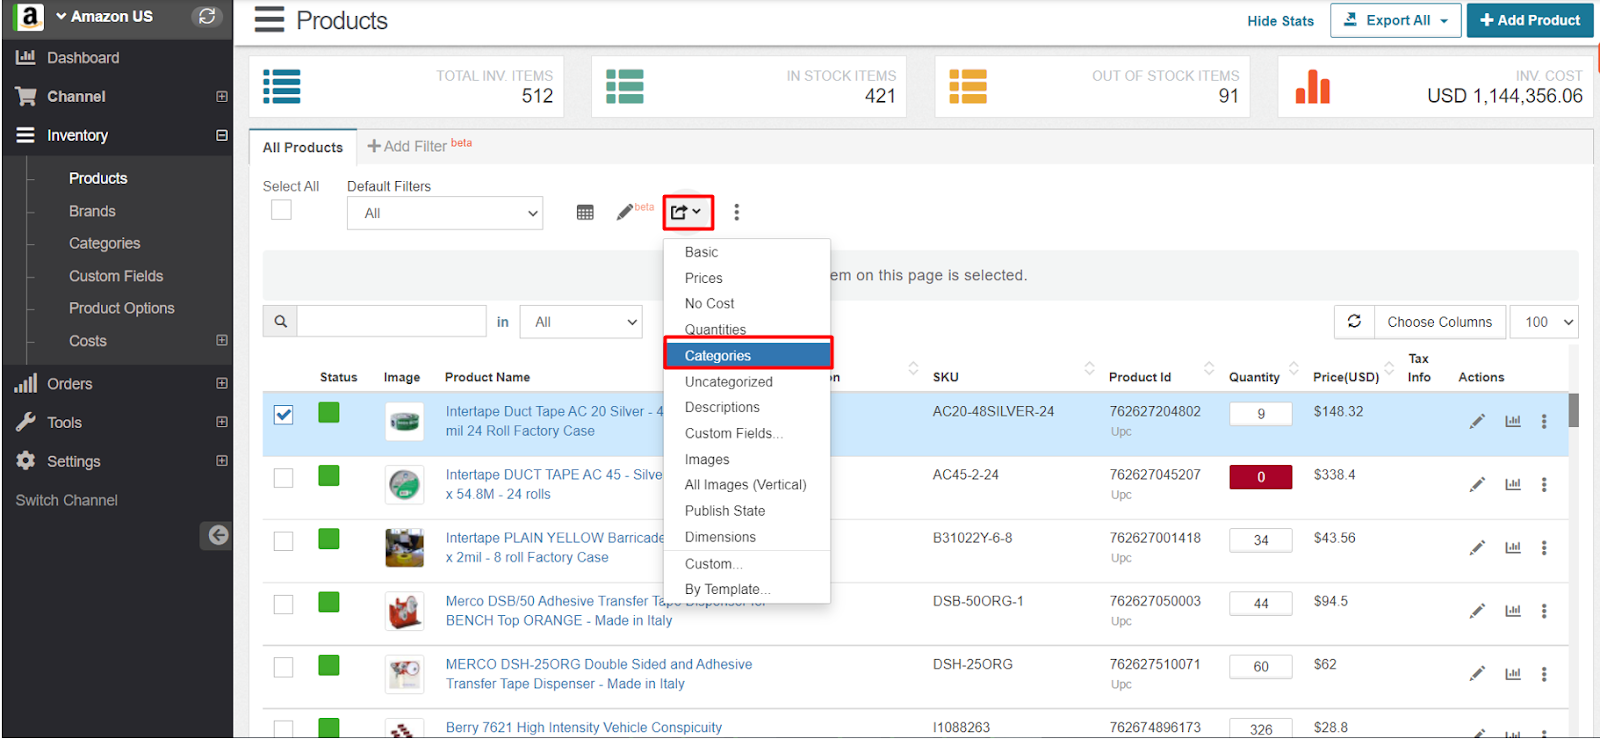Viewport: 1600px width, 739px height.
Task: Open the search-in field All dropdown
Action: click(x=581, y=322)
